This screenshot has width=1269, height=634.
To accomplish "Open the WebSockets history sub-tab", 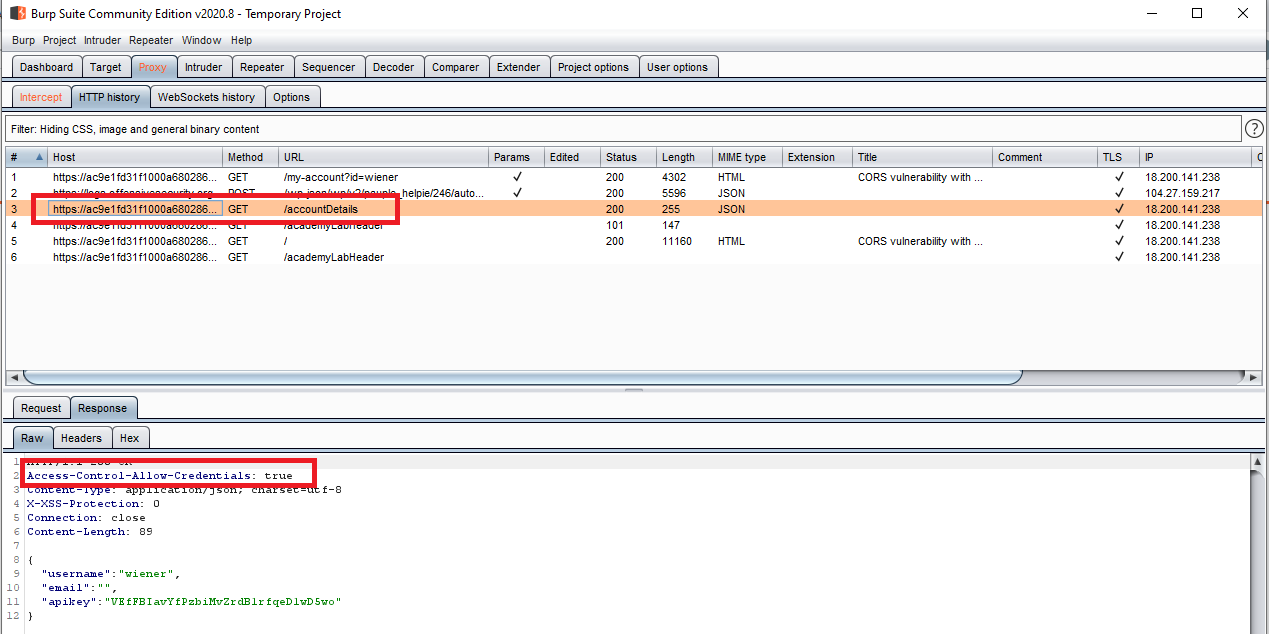I will 207,97.
